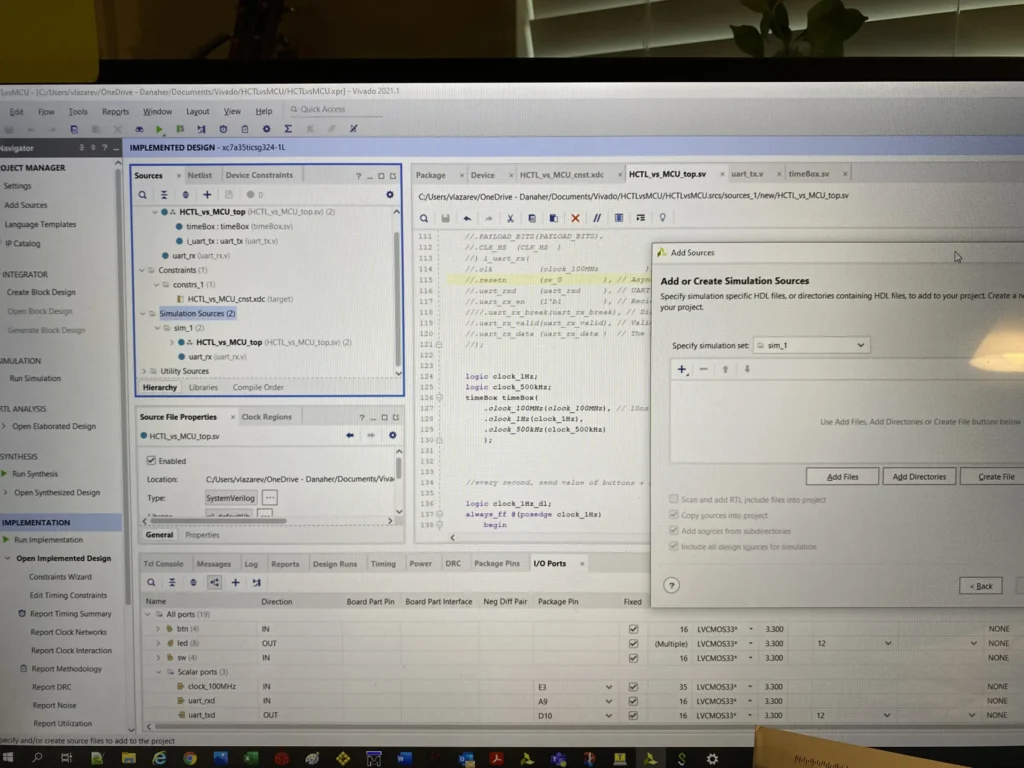The width and height of the screenshot is (1024, 768).
Task: Click paste icon in editor toolbar
Action: click(x=553, y=218)
